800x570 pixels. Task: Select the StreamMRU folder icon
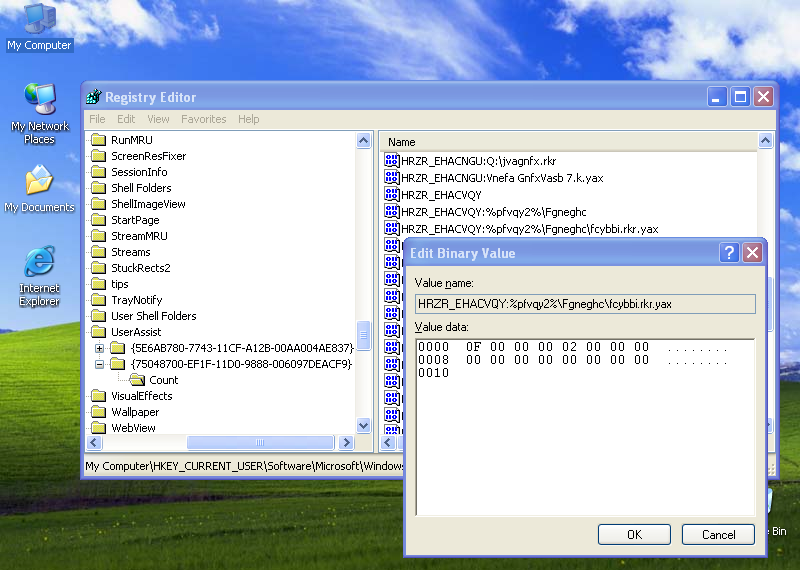tap(98, 236)
